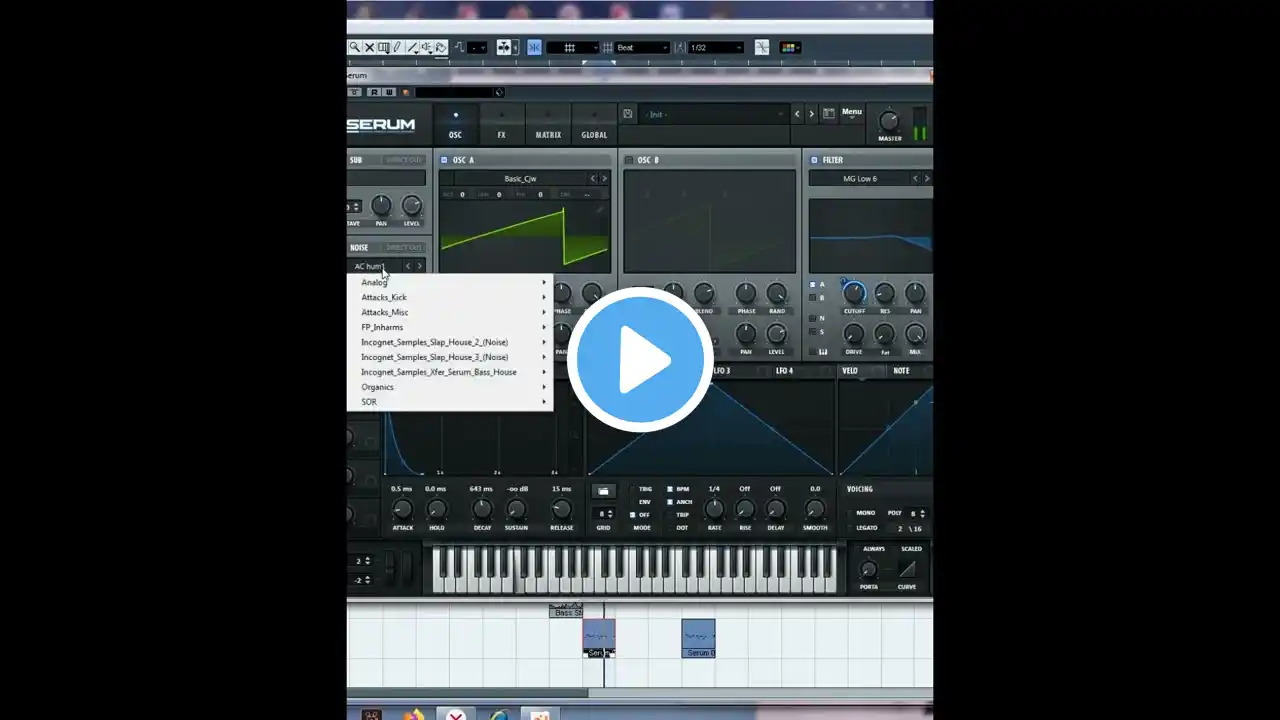Open the Beat grid type dropdown
Viewport: 1280px width, 720px height.
[641, 47]
